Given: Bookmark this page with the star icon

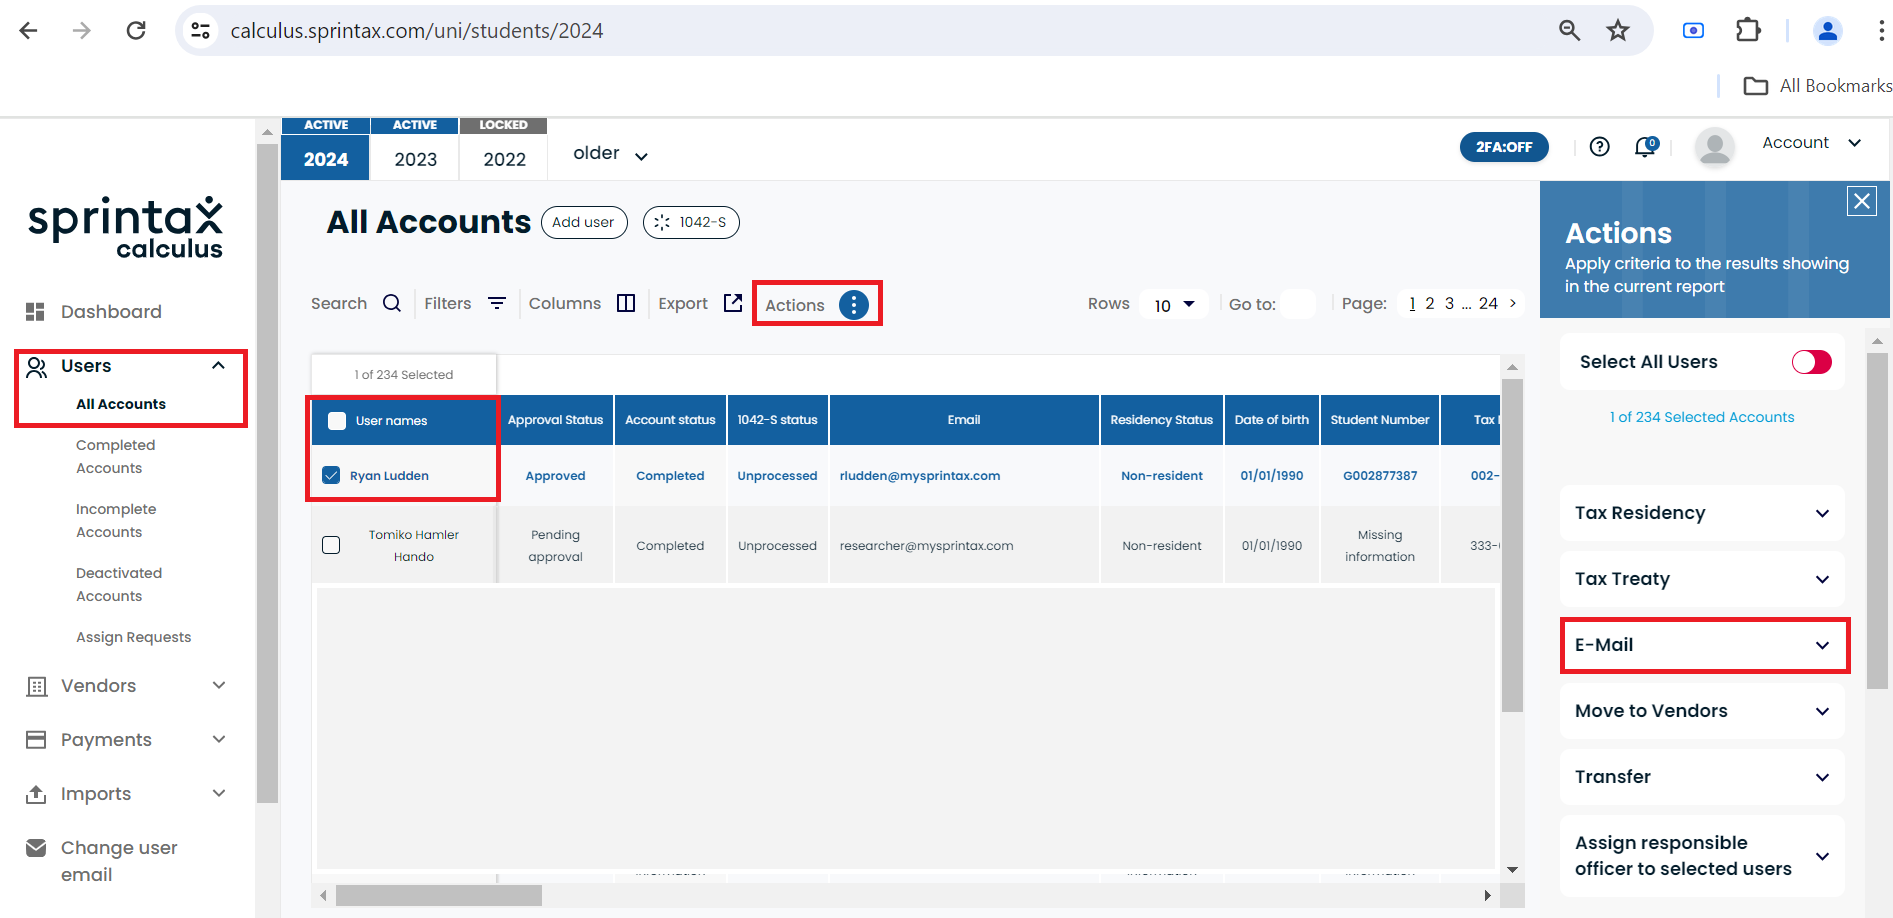Looking at the screenshot, I should pyautogui.click(x=1618, y=30).
